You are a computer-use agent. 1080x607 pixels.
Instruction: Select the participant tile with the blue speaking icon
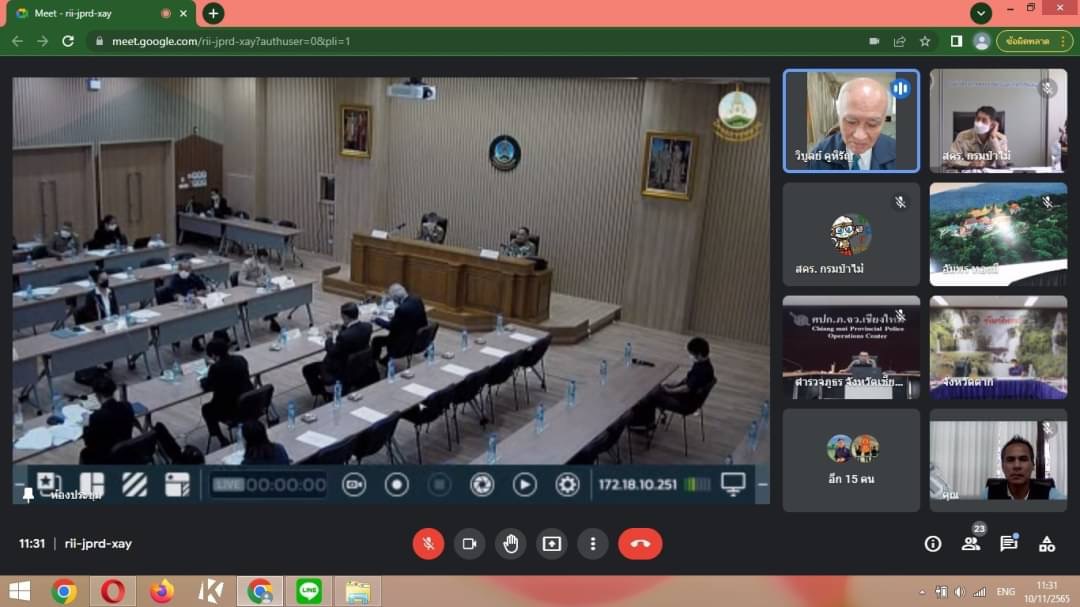[x=851, y=121]
